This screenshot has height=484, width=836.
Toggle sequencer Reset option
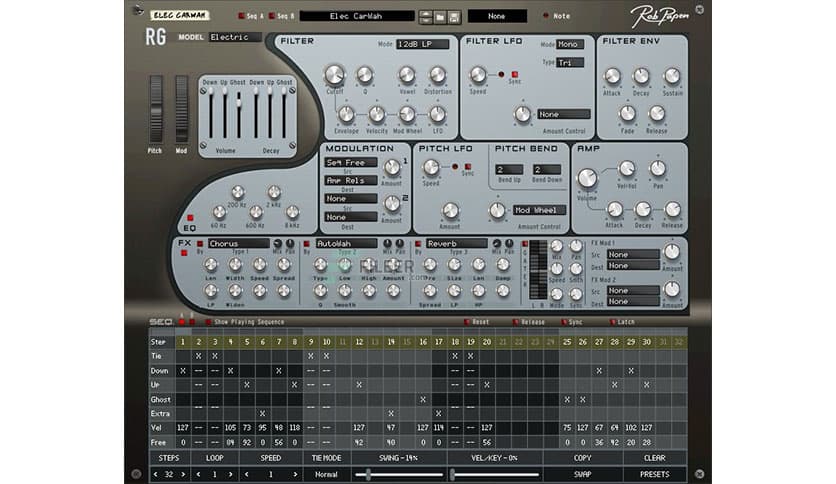pyautogui.click(x=467, y=322)
